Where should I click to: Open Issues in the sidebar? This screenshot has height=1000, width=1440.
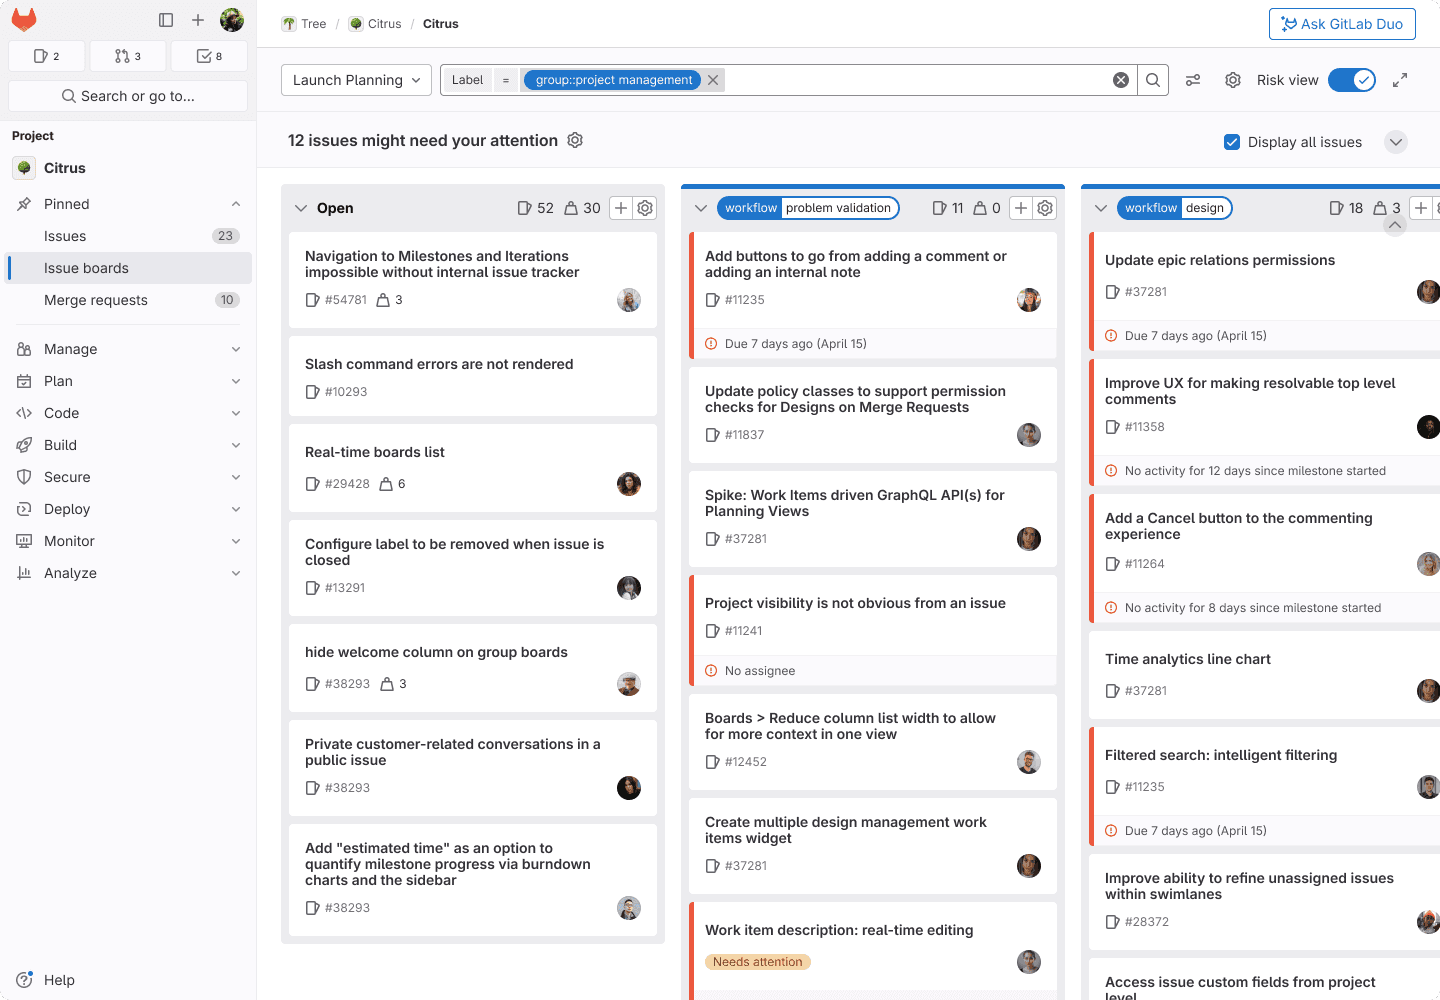[x=128, y=236]
